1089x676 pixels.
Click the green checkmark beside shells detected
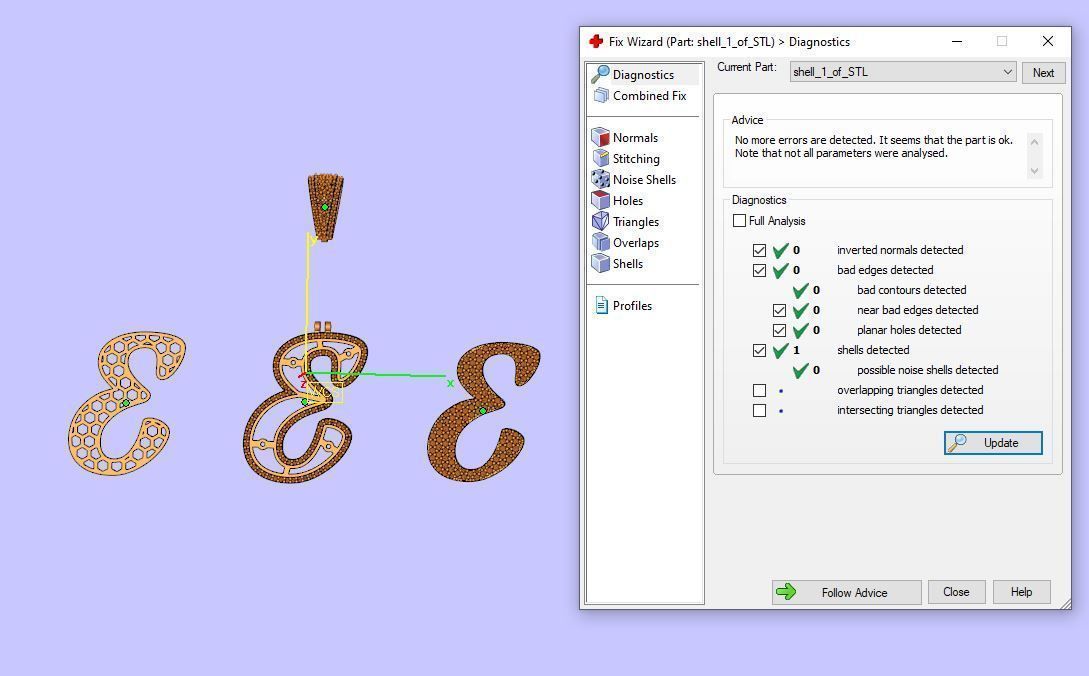(781, 350)
